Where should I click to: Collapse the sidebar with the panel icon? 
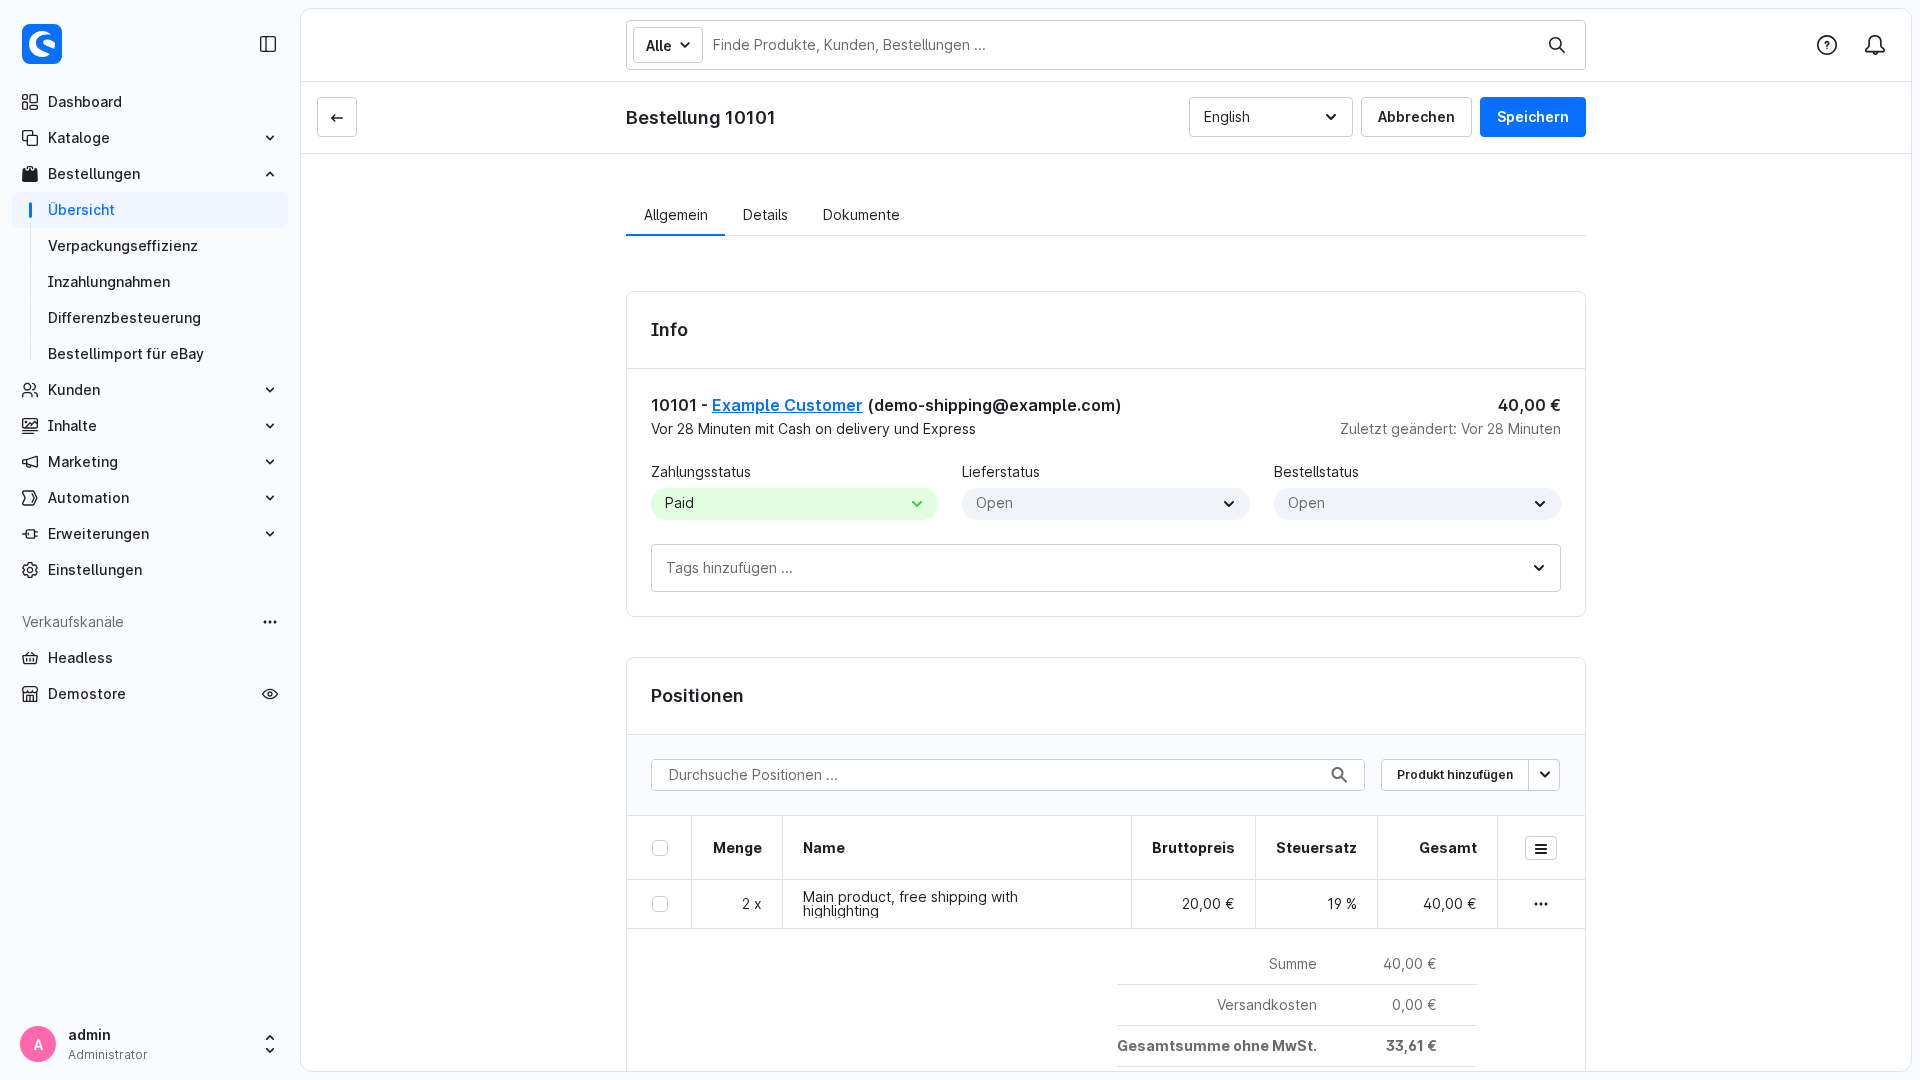coord(268,44)
